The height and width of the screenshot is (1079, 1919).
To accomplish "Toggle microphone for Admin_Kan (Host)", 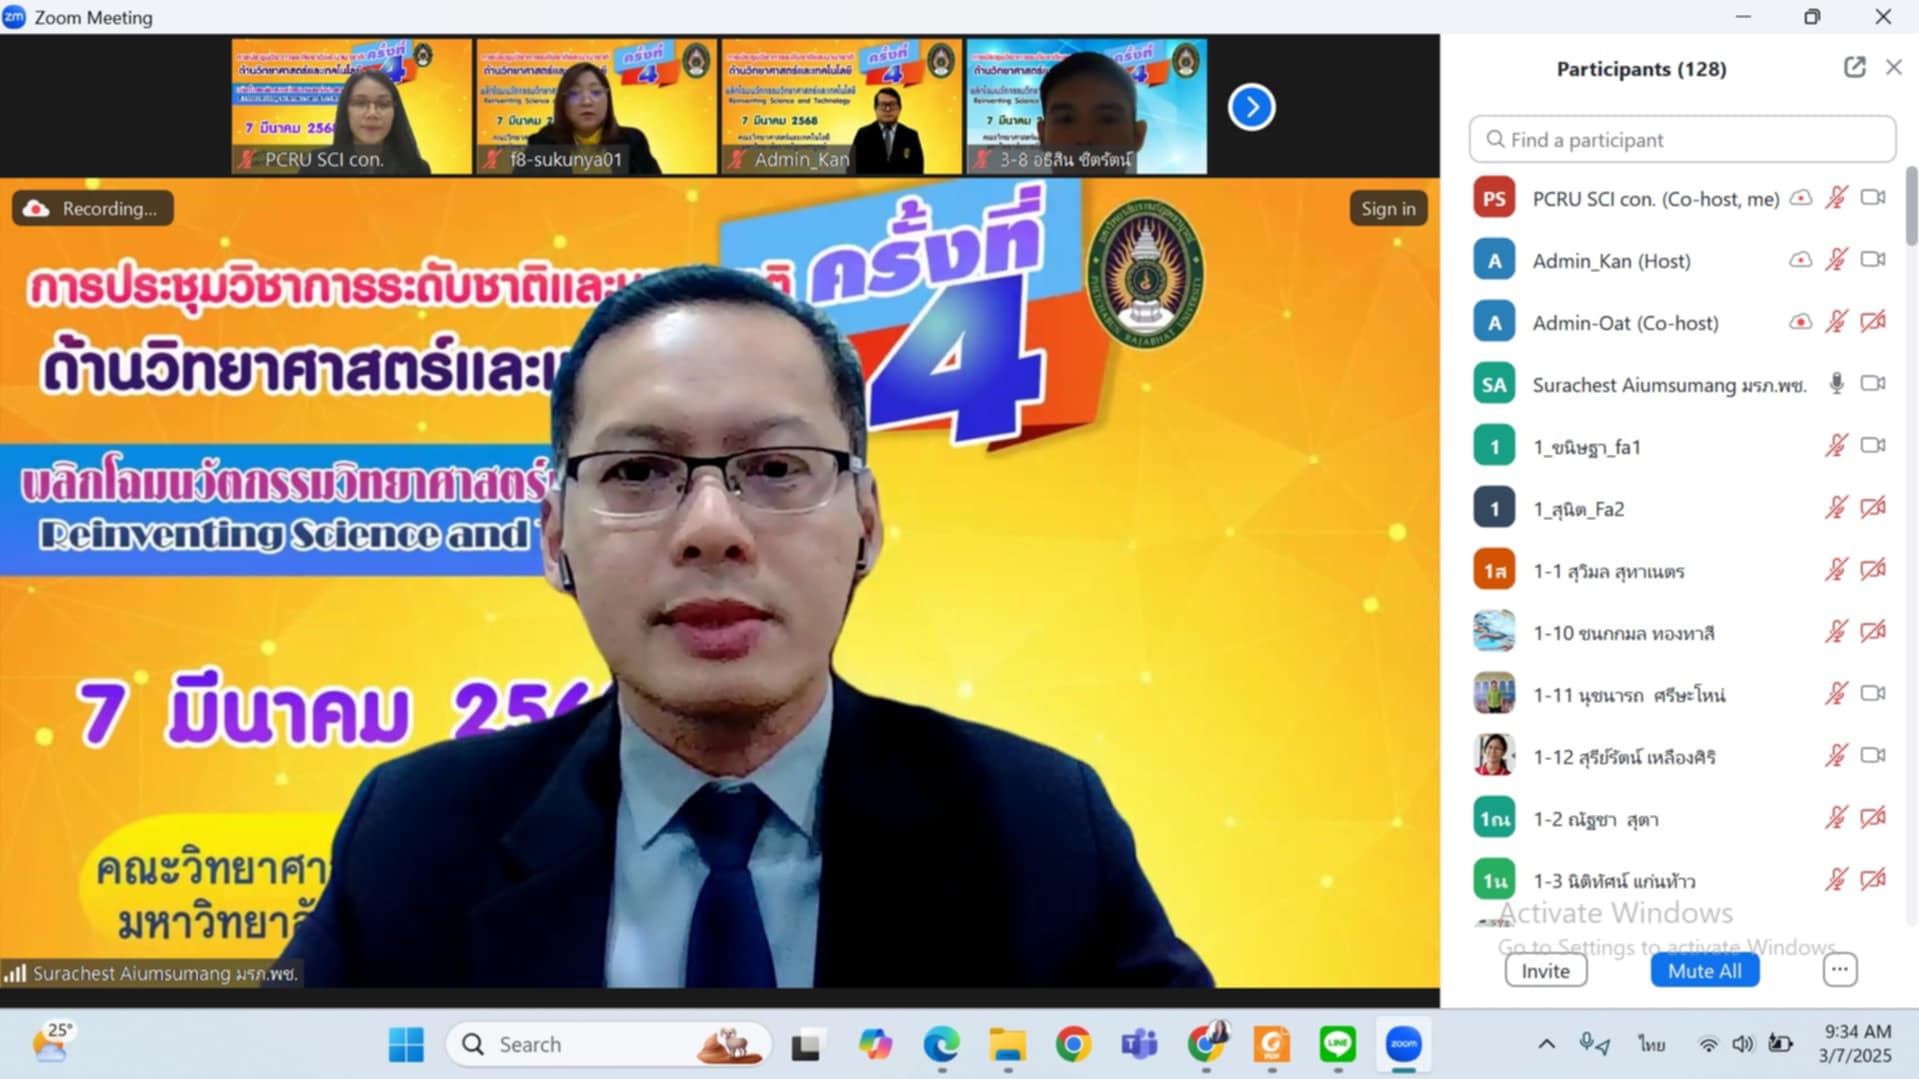I will pyautogui.click(x=1836, y=260).
